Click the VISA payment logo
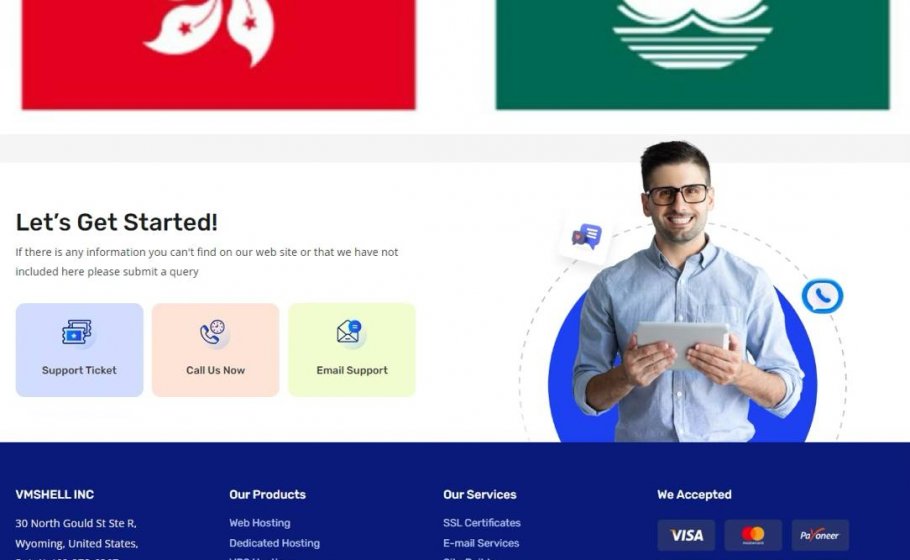 click(x=687, y=535)
